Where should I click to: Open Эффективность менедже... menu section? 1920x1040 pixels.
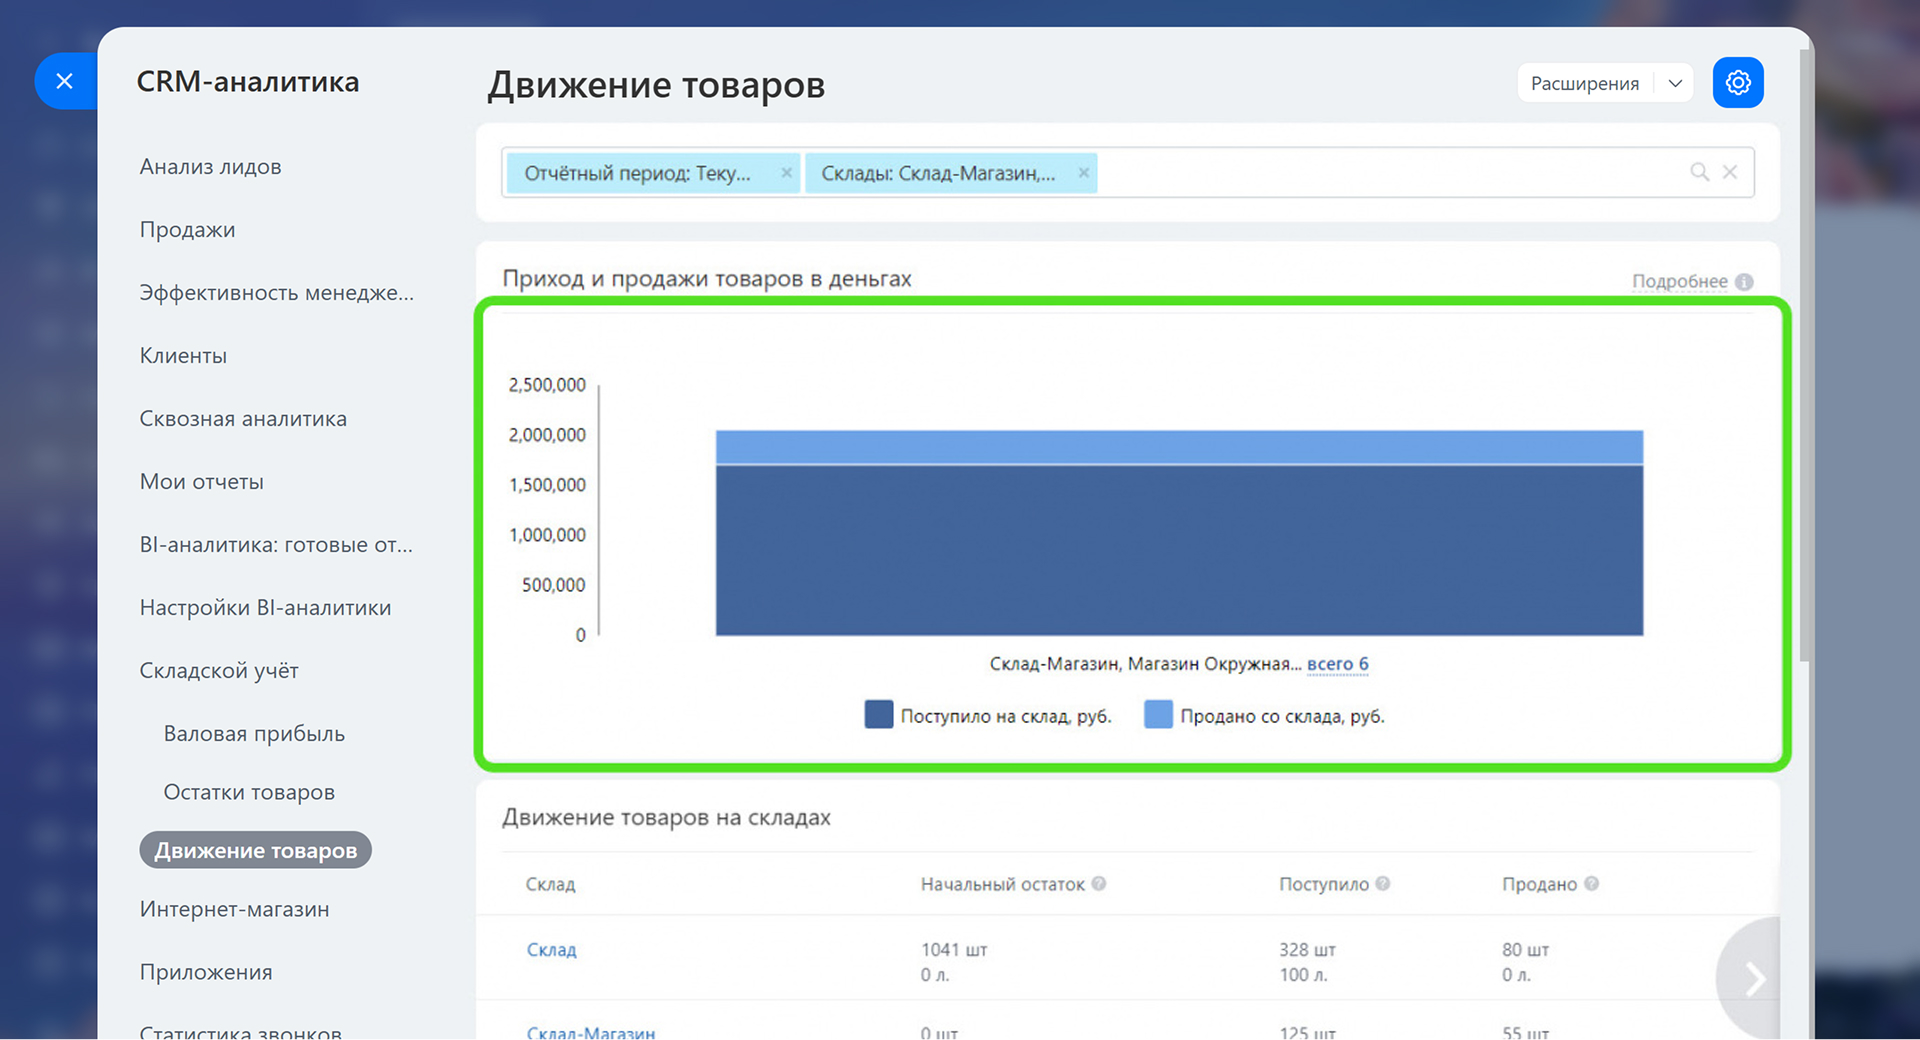pos(276,293)
